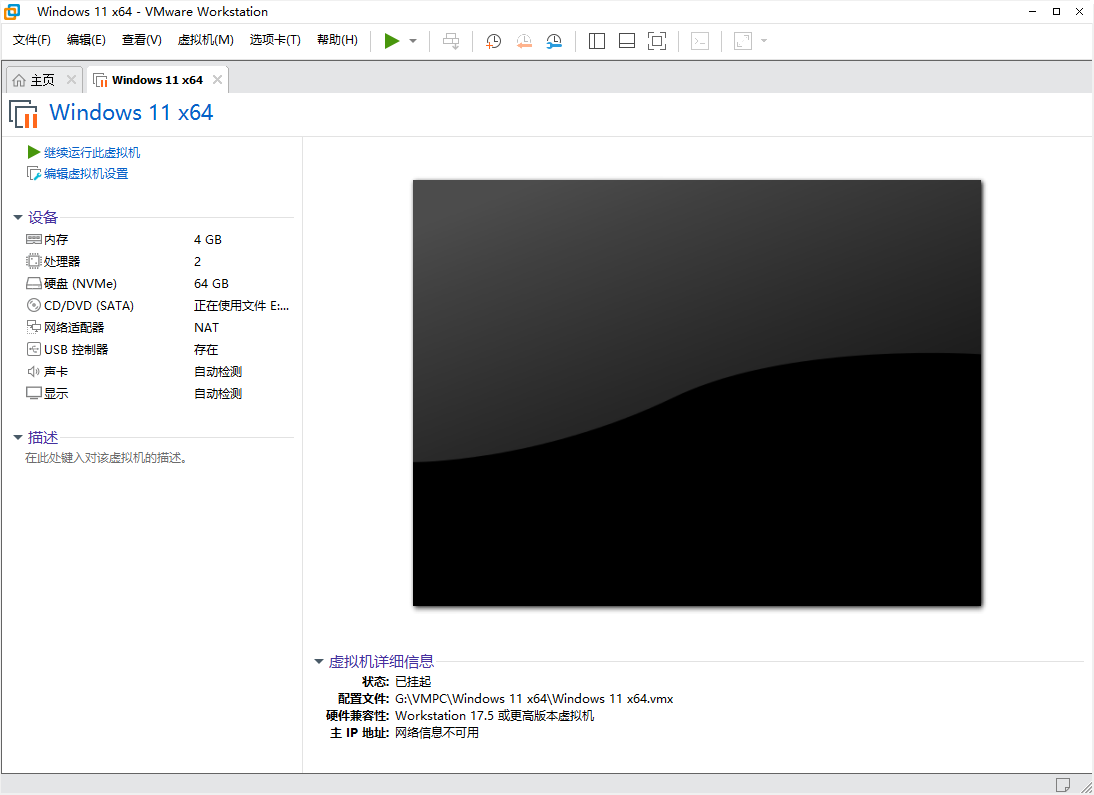The image size is (1094, 795).
Task: Toggle the library sidebar panel icon
Action: pos(597,41)
